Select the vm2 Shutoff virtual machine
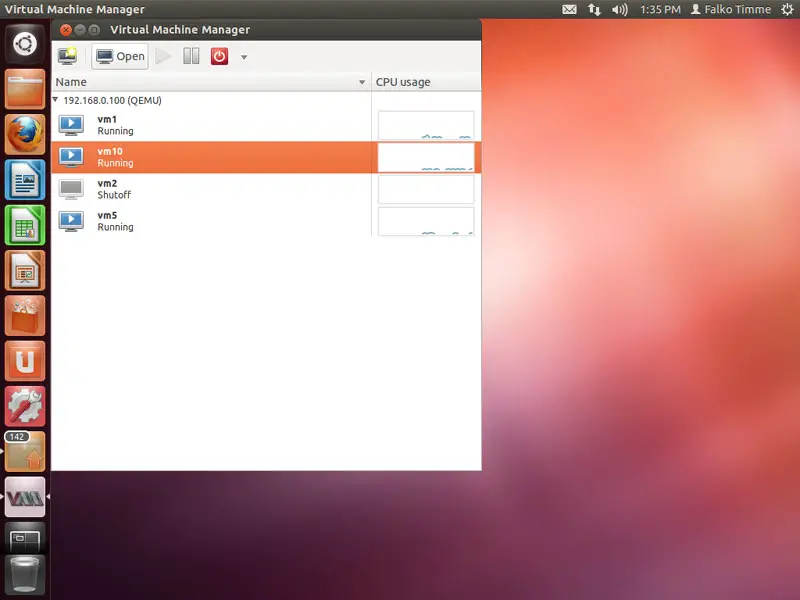The image size is (800, 600). tap(266, 189)
